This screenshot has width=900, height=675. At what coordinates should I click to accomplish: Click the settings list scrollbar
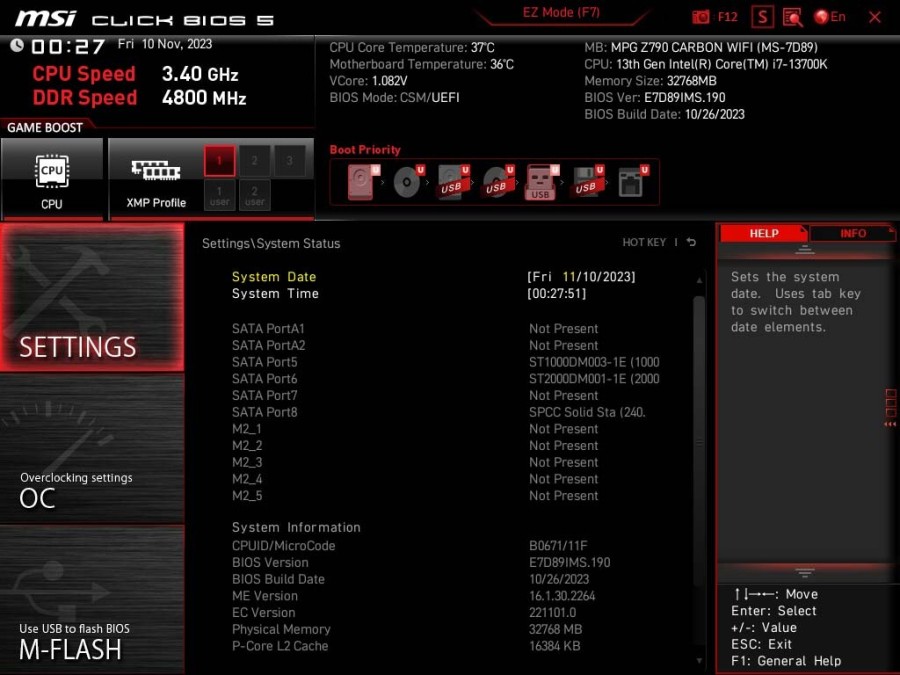(x=699, y=442)
